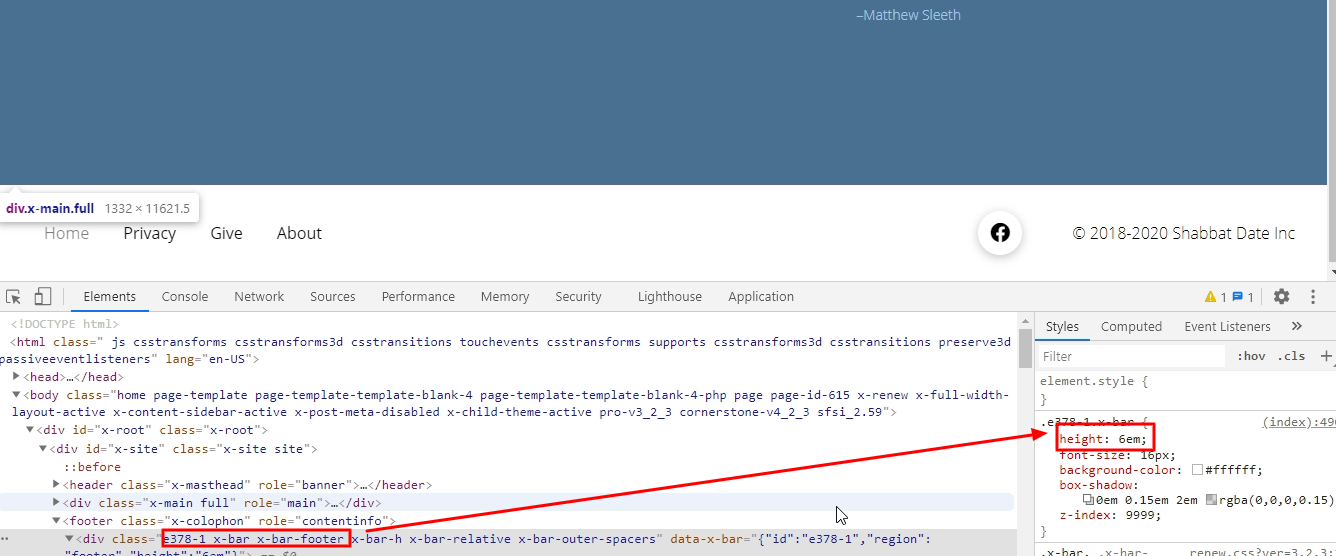Click the new style rule plus icon
1336x556 pixels.
click(x=1326, y=356)
